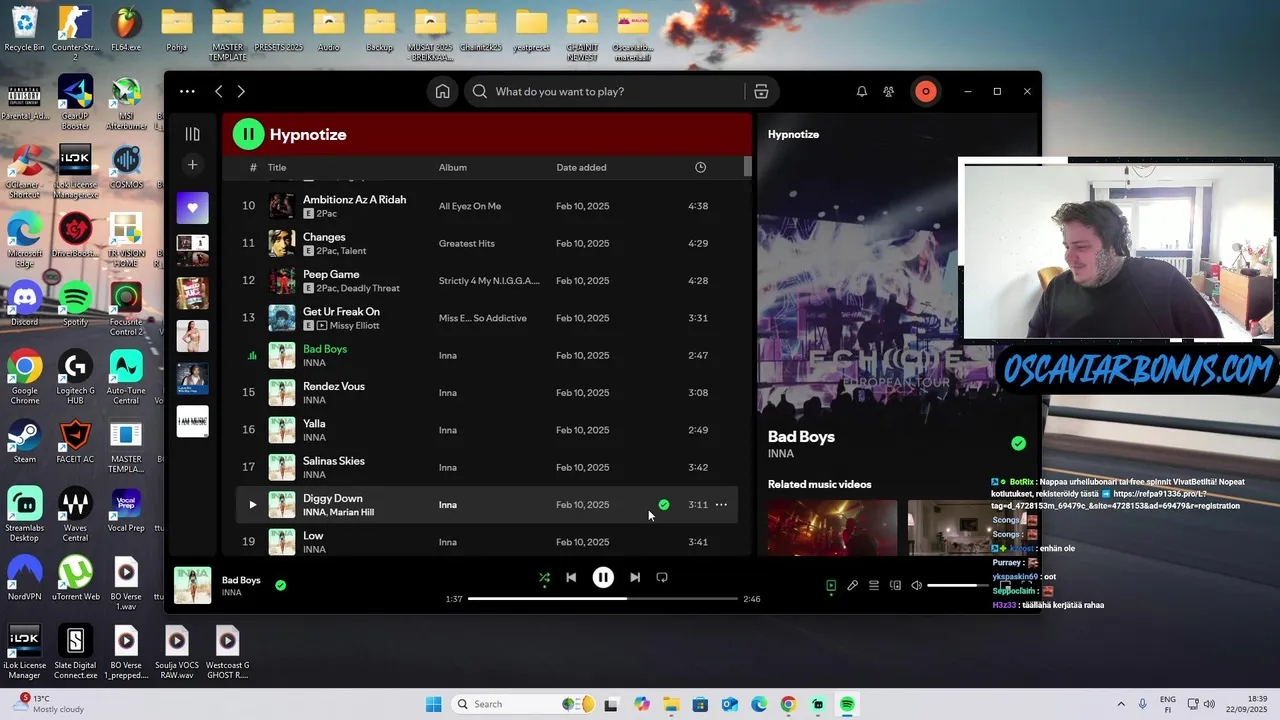Select the Salinas Skies track title
The height and width of the screenshot is (720, 1280).
coord(334,461)
